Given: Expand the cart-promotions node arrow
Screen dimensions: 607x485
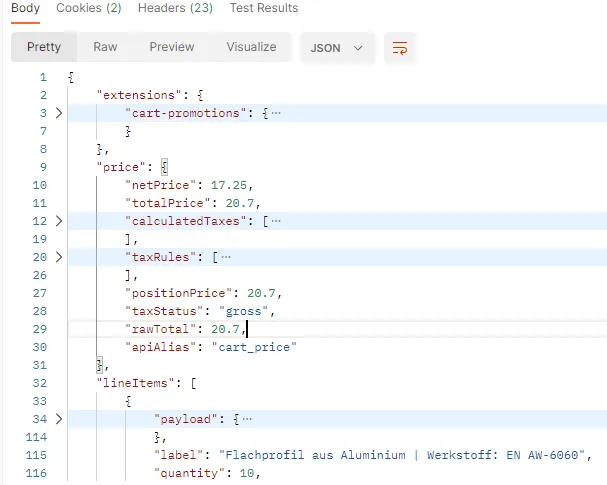Looking at the screenshot, I should 59,113.
